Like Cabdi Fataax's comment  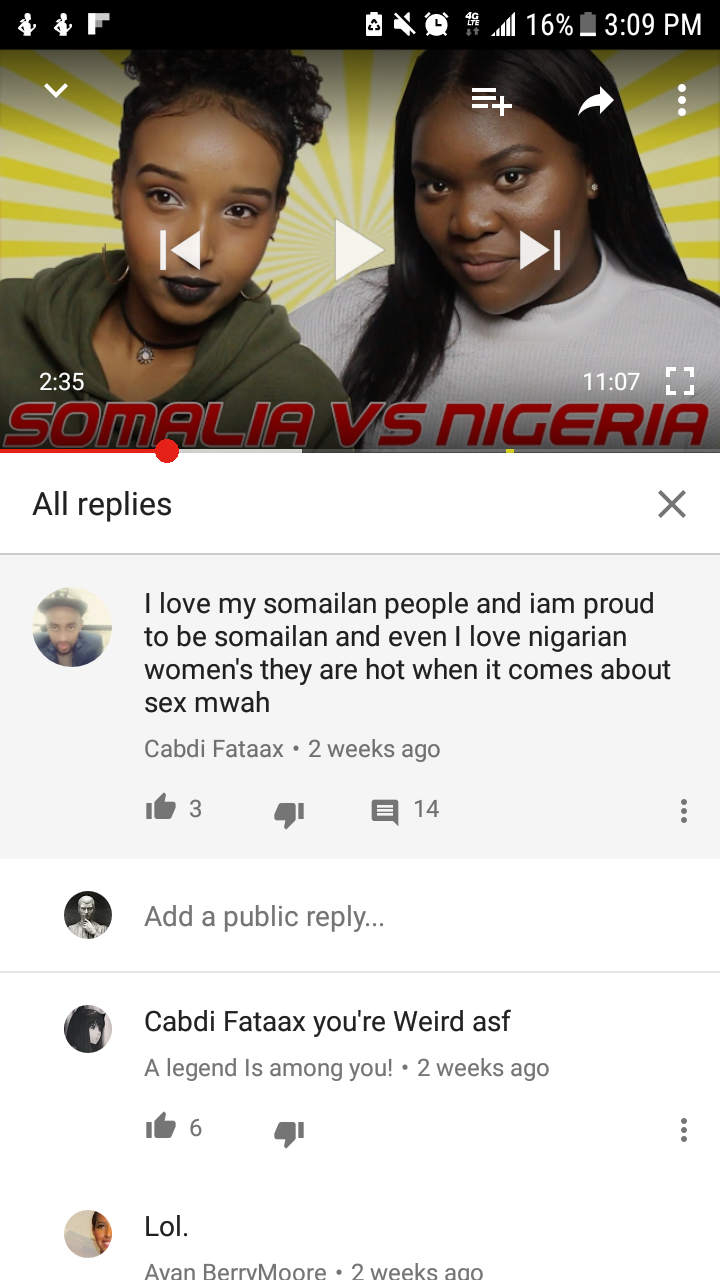(160, 808)
